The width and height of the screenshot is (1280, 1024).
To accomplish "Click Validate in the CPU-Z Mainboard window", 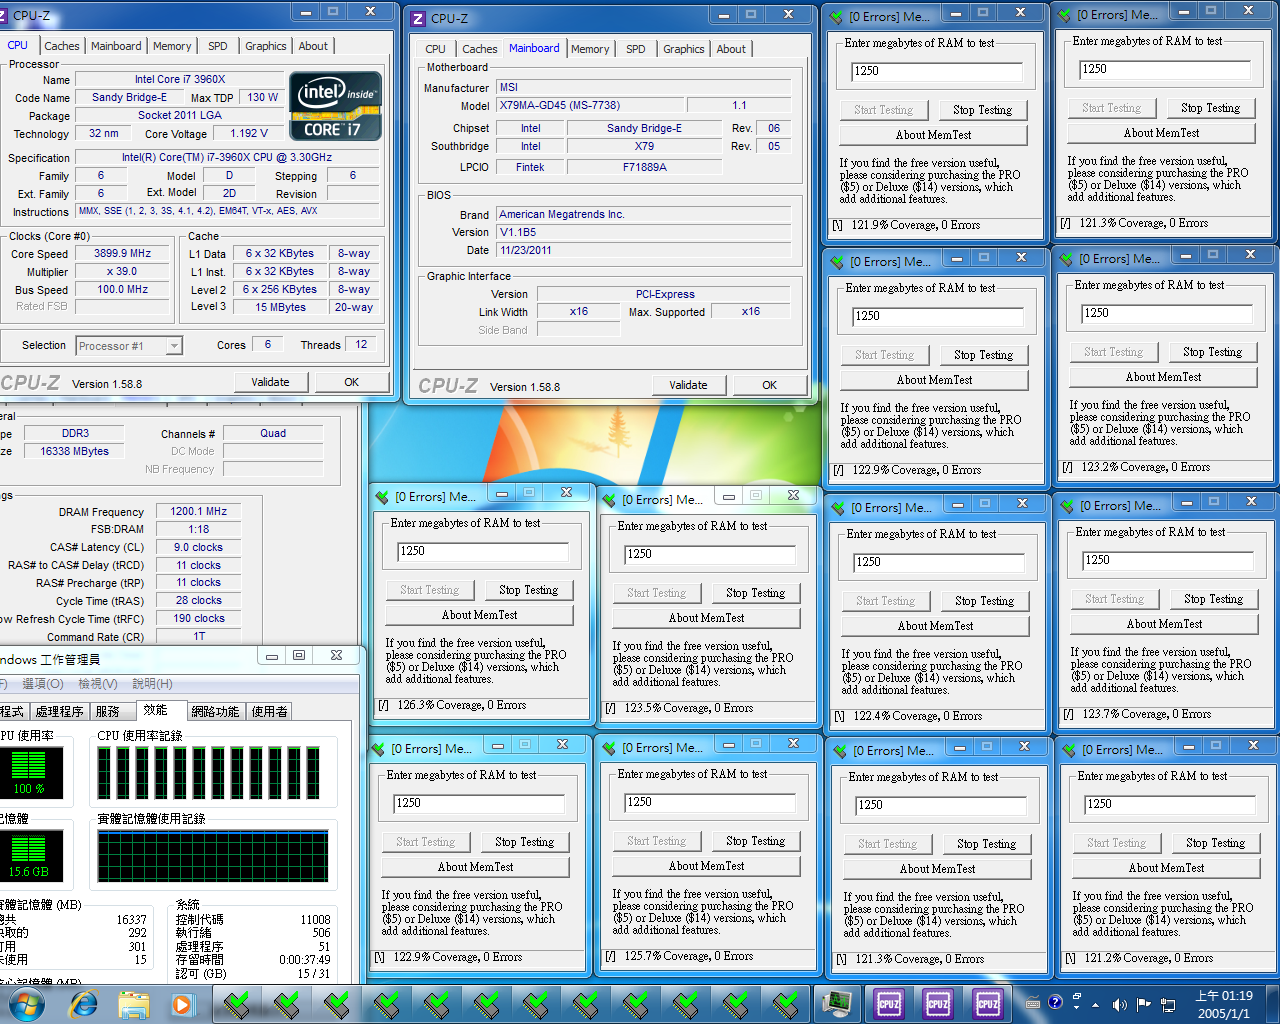I will [x=688, y=385].
